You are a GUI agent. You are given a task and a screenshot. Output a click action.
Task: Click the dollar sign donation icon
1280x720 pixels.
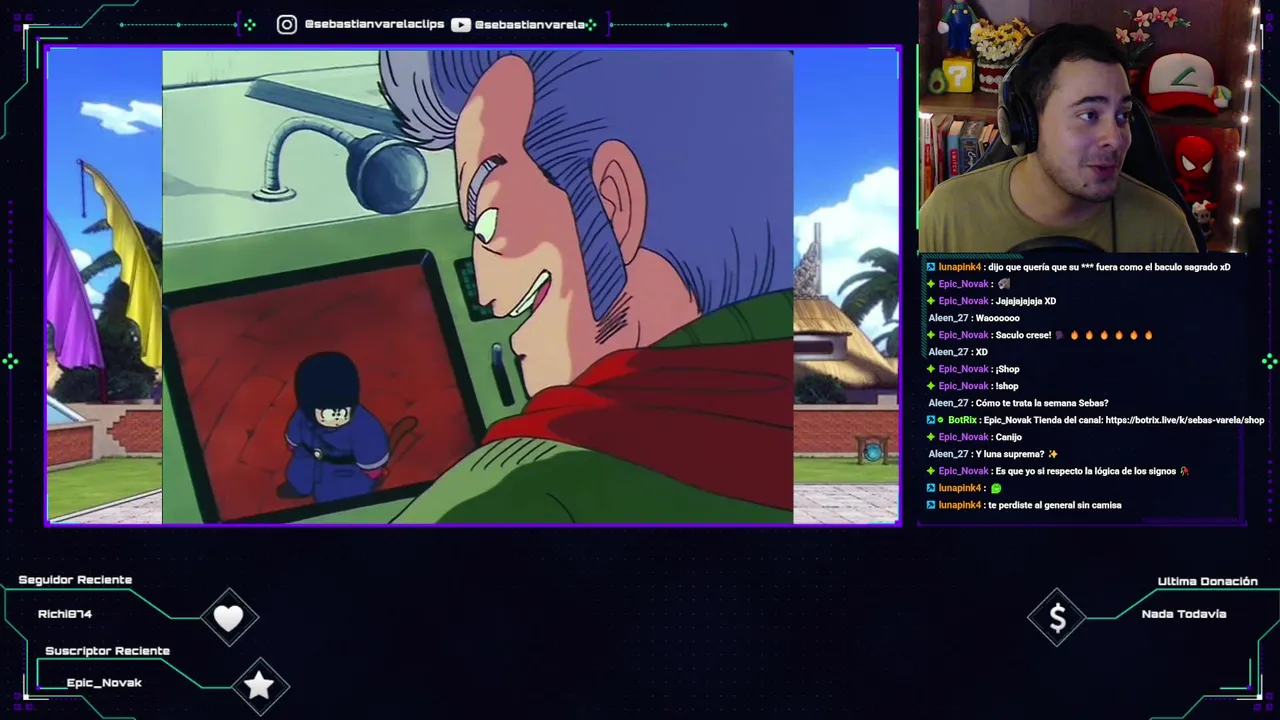1058,619
